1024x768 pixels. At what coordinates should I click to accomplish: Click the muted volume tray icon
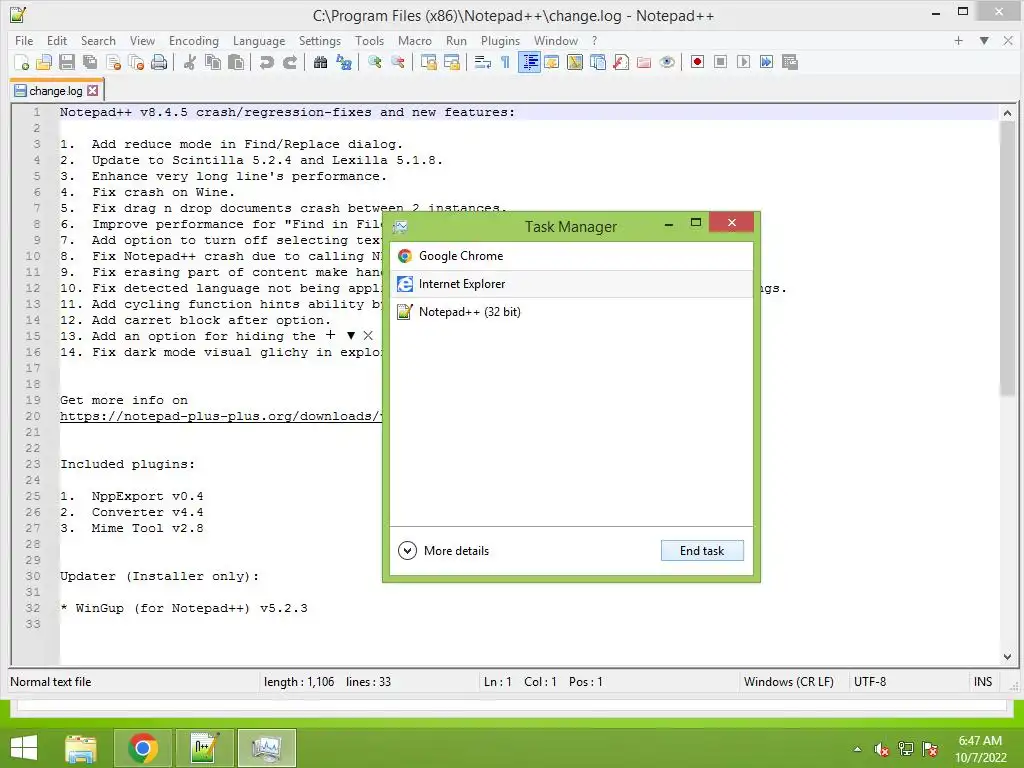tap(882, 749)
